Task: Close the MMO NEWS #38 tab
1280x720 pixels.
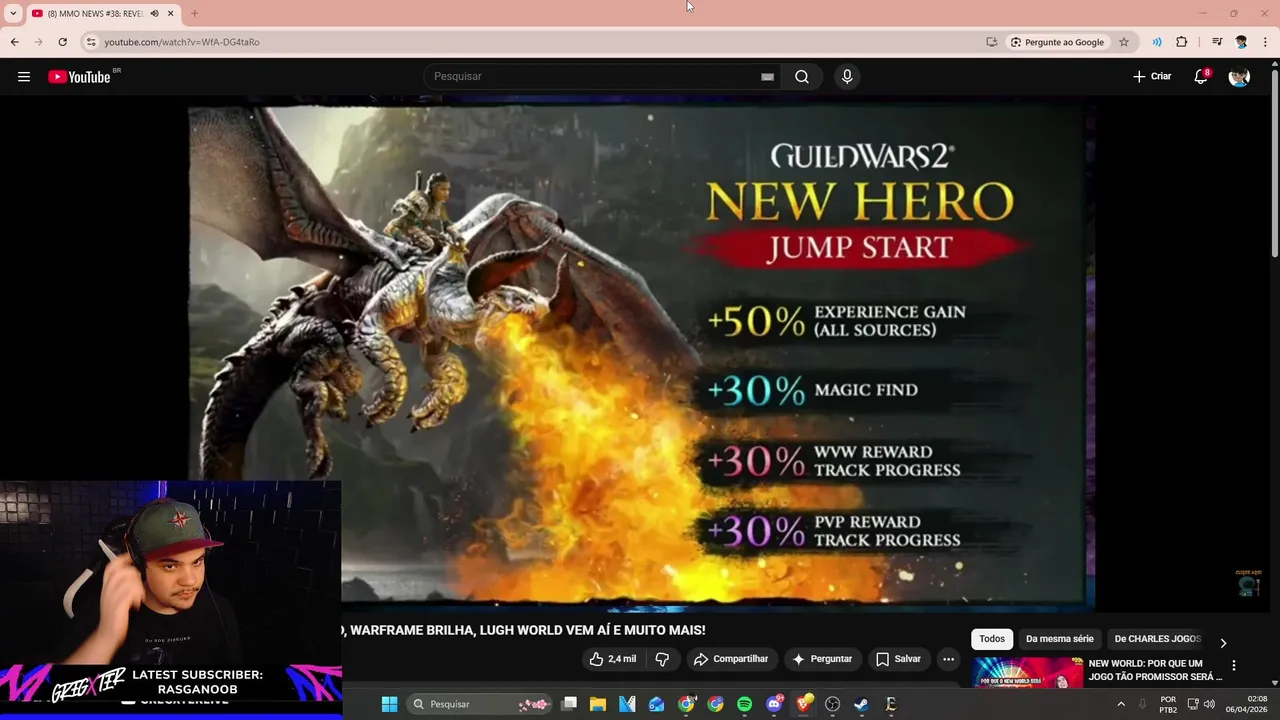Action: (x=171, y=13)
